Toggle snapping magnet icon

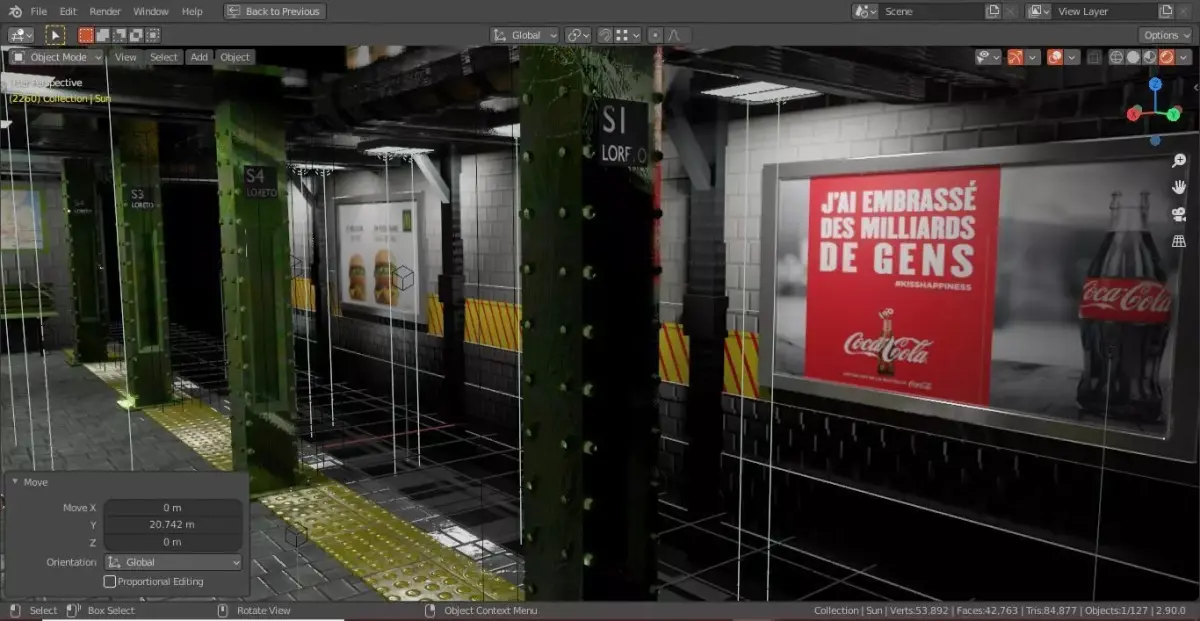605,35
